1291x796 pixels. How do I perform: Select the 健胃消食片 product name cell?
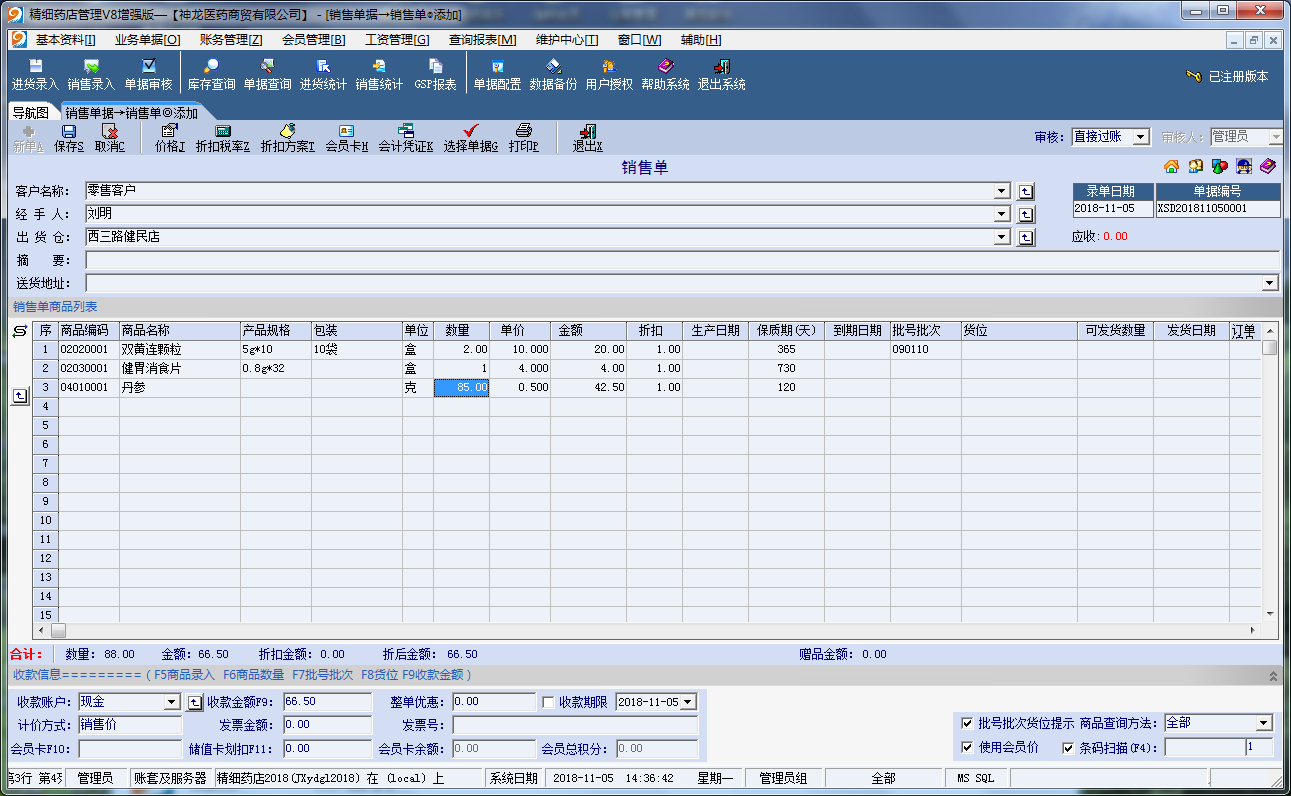[x=180, y=369]
